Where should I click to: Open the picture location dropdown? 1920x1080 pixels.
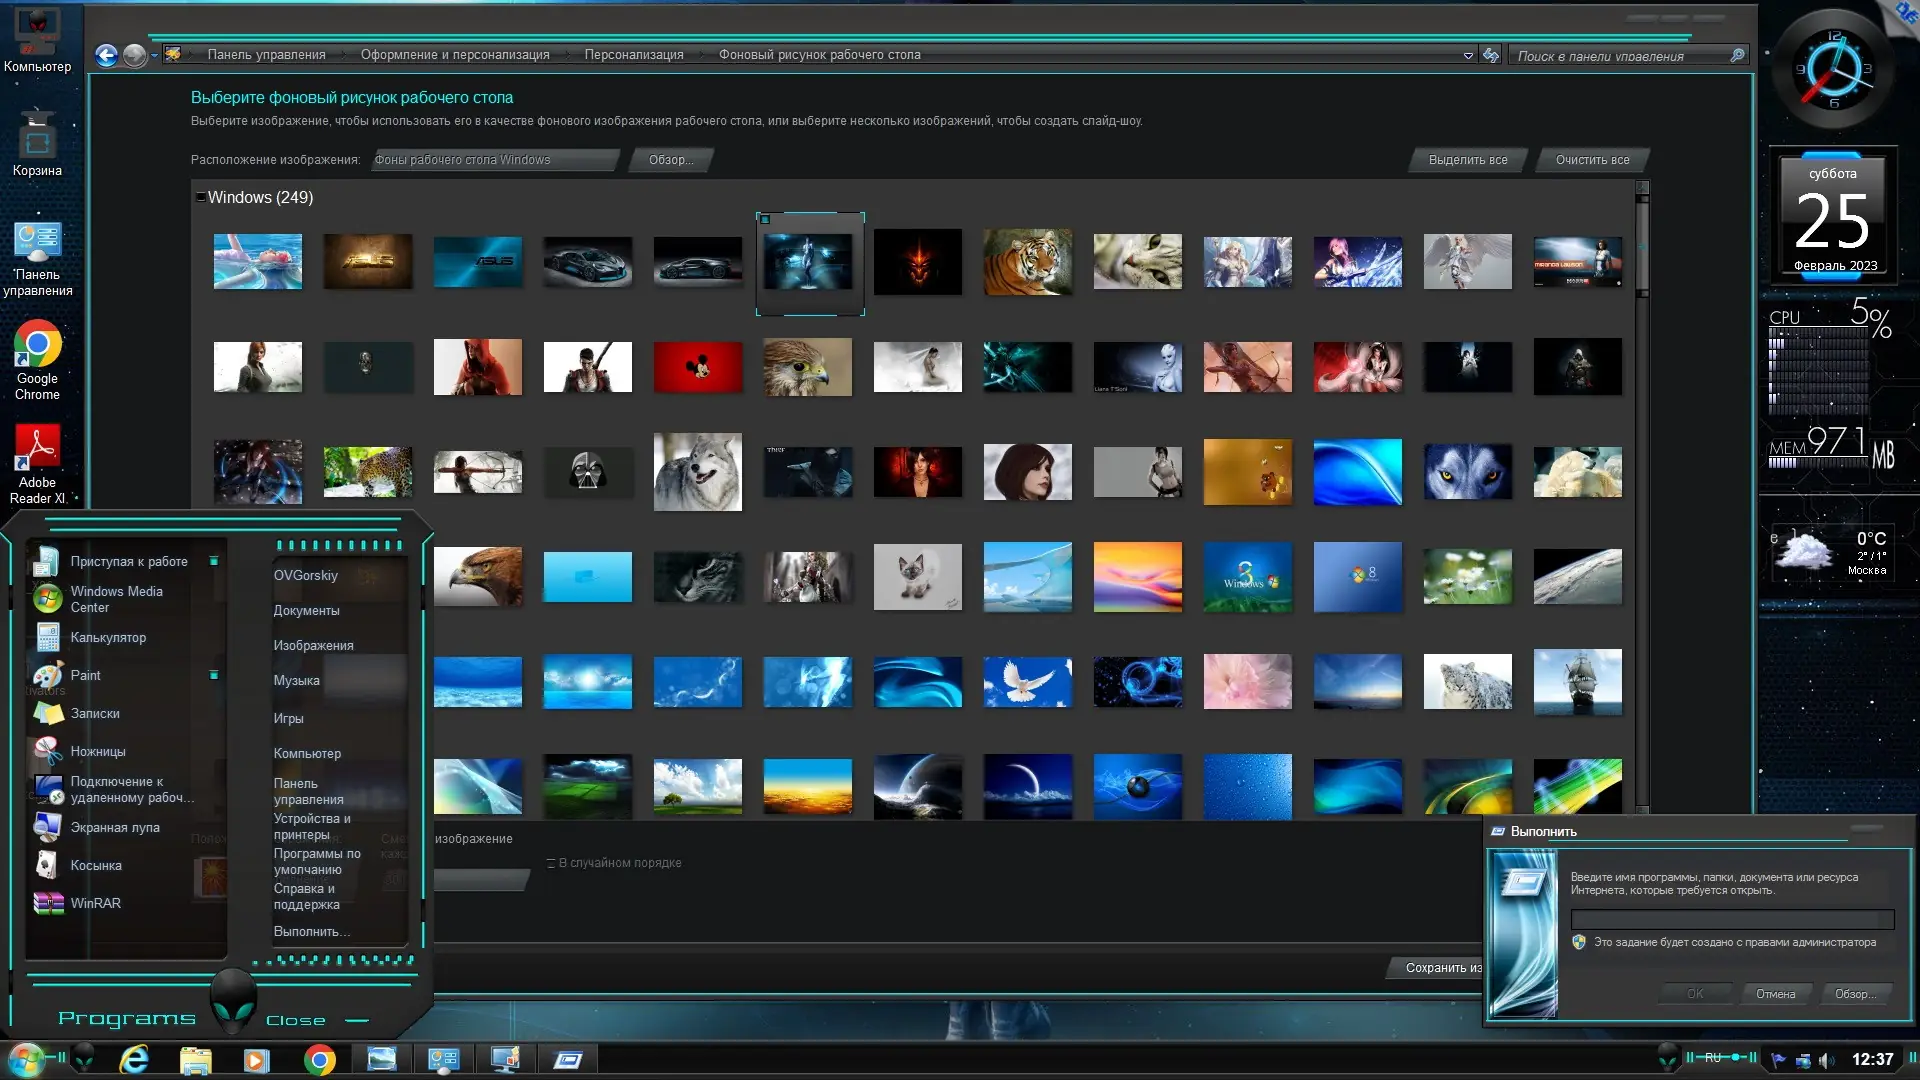(x=495, y=160)
